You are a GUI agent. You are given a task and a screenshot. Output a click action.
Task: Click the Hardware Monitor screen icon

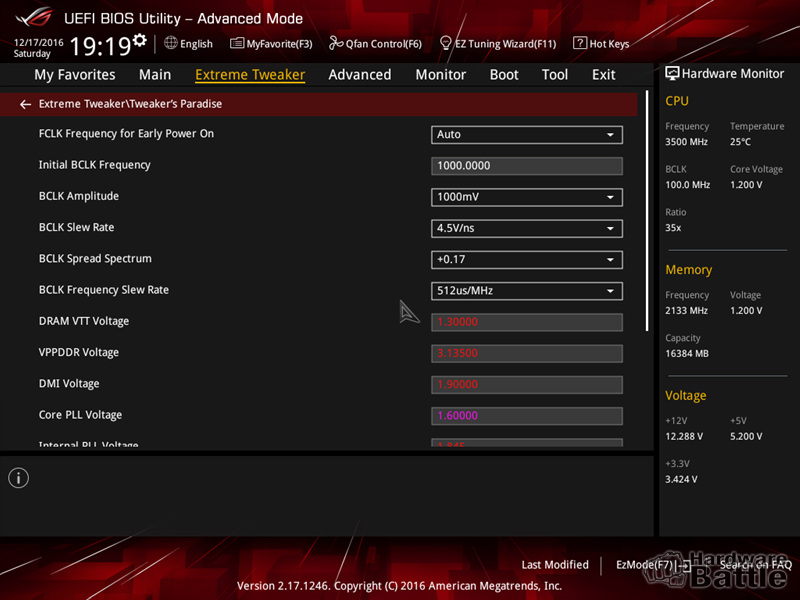672,73
